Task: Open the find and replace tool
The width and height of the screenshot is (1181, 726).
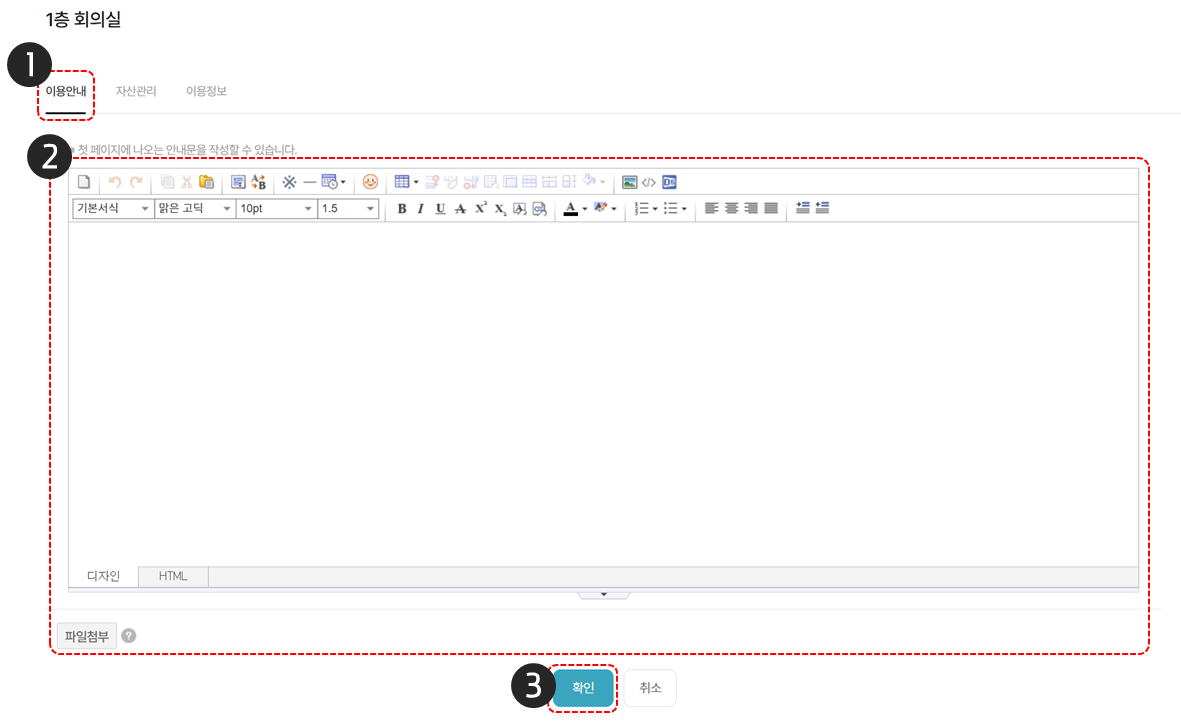Action: [x=258, y=182]
